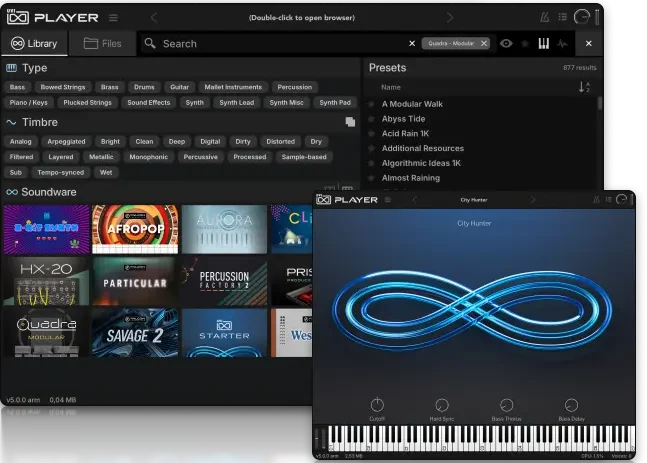Select the Piano / Keys type tag
647x463 pixels.
pyautogui.click(x=28, y=102)
